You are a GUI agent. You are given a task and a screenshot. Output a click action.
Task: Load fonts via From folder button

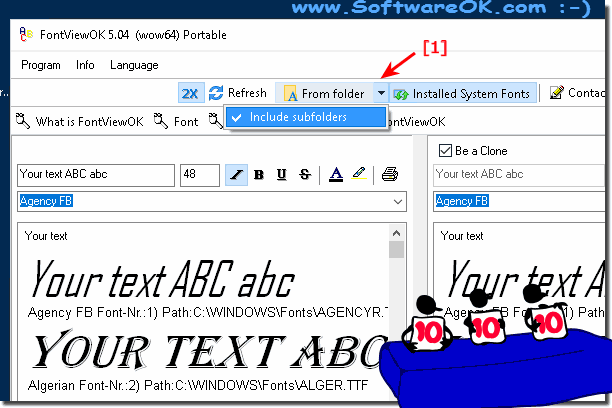click(324, 93)
